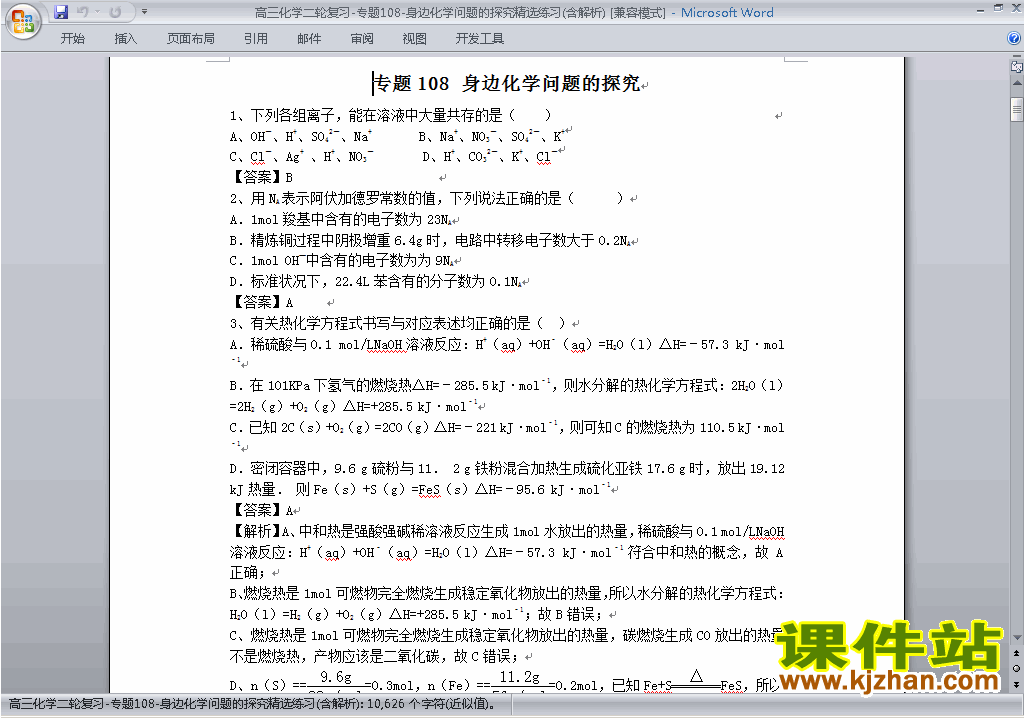
Task: Expand Customize Quick Access Toolbar dropdown
Action: [144, 12]
